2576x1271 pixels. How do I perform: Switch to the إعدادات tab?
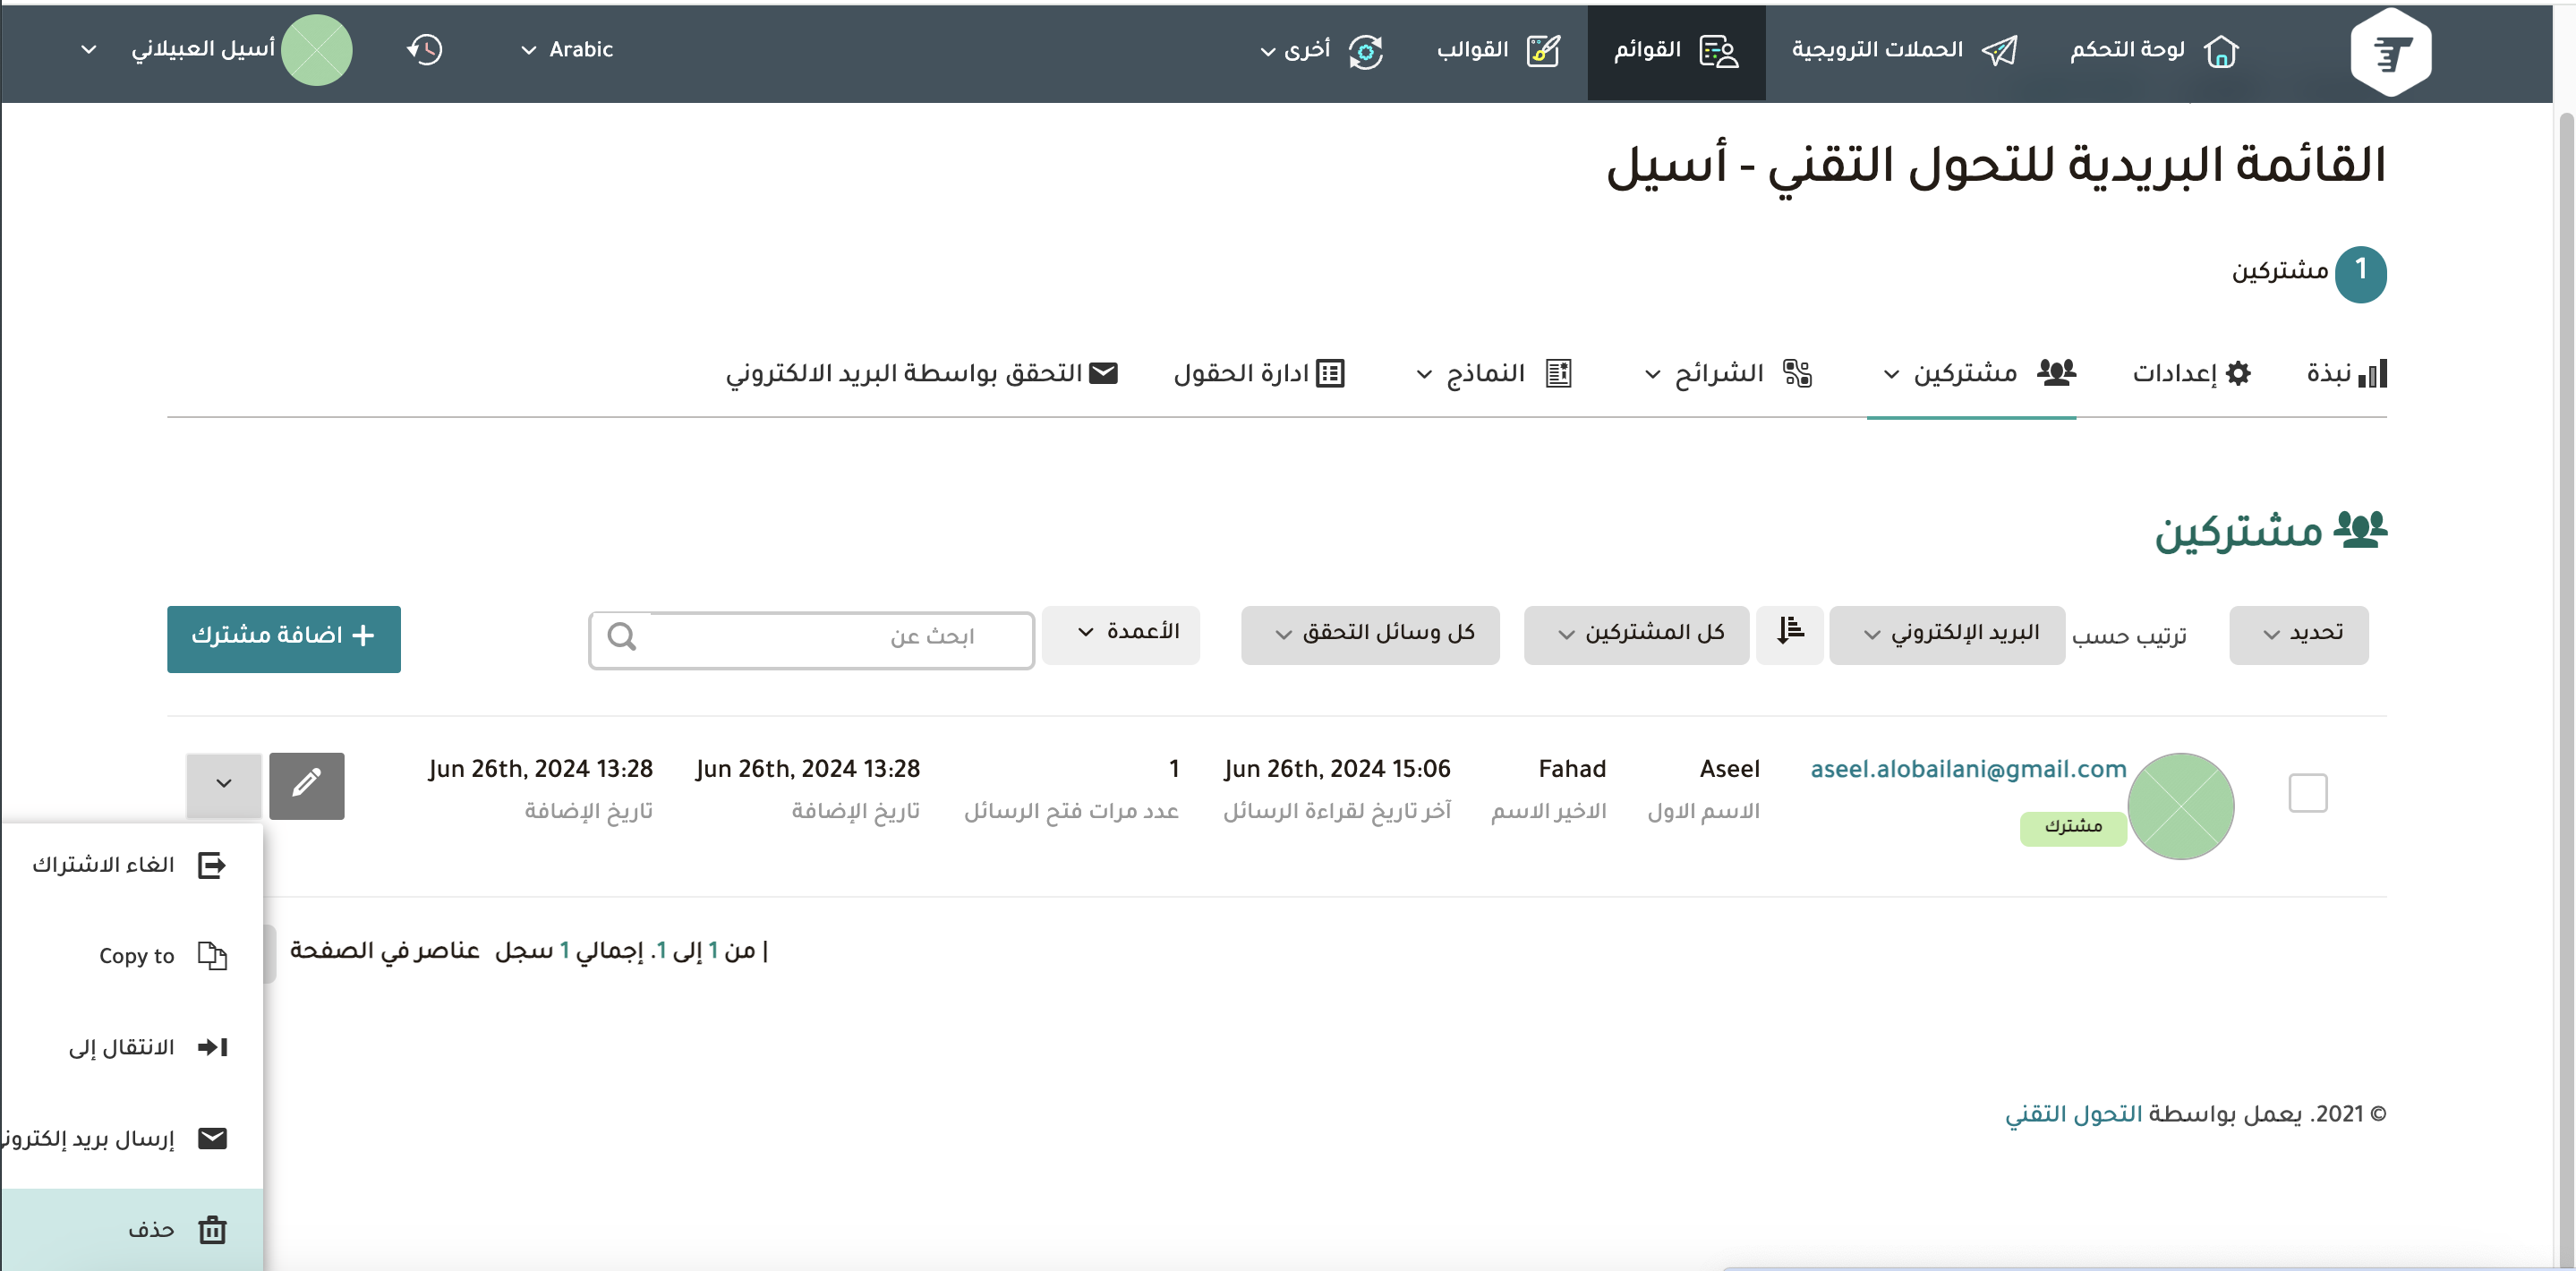click(x=2190, y=374)
